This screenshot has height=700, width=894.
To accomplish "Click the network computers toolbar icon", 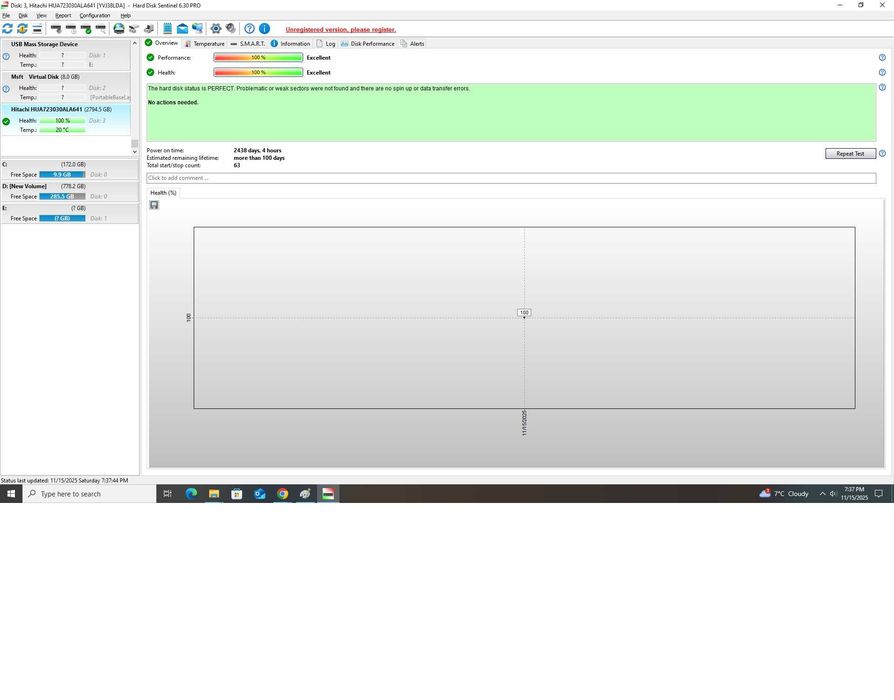I will coord(197,29).
